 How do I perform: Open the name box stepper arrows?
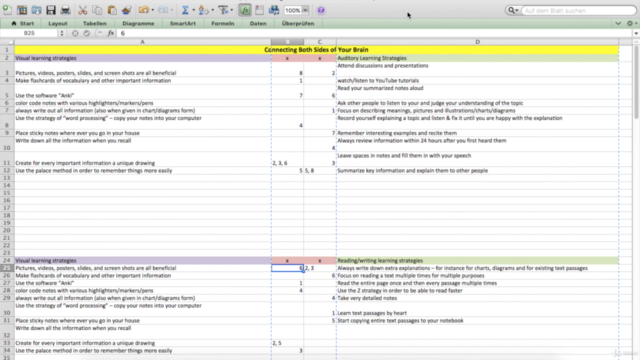coord(62,33)
